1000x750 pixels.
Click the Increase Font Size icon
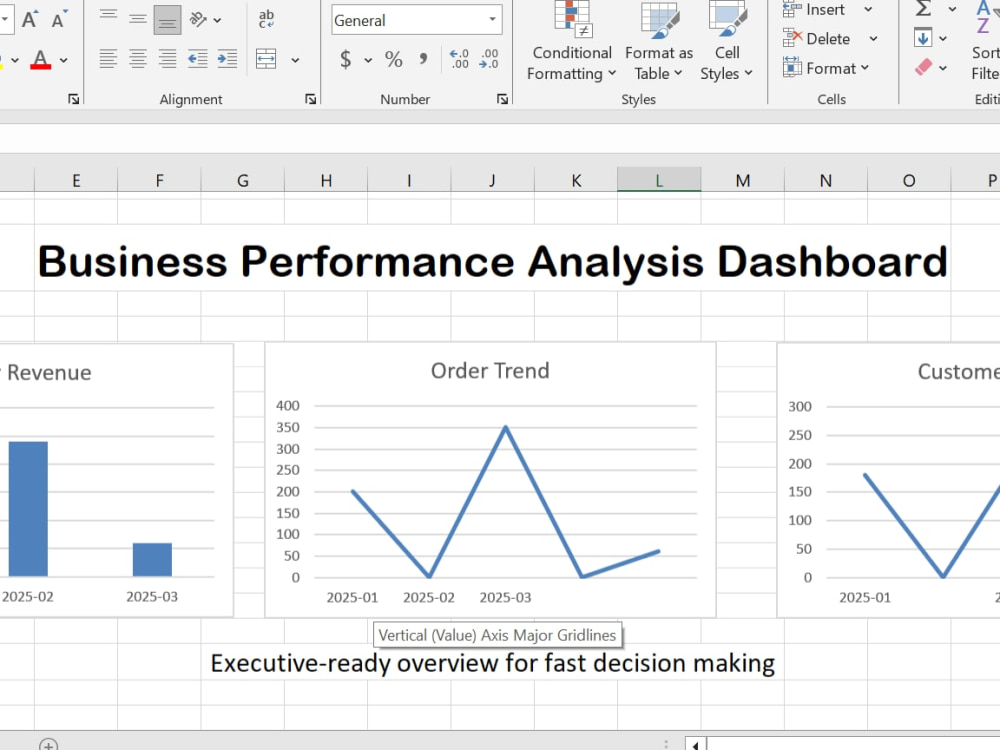tap(29, 20)
